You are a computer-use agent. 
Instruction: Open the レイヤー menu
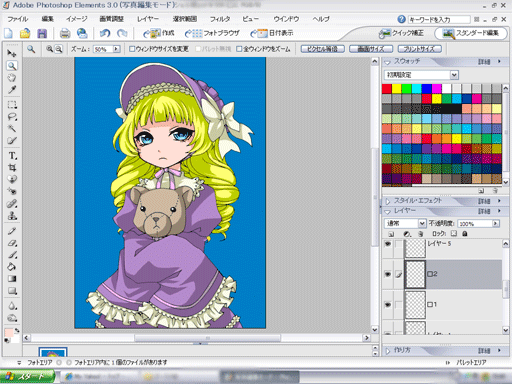[x=148, y=19]
